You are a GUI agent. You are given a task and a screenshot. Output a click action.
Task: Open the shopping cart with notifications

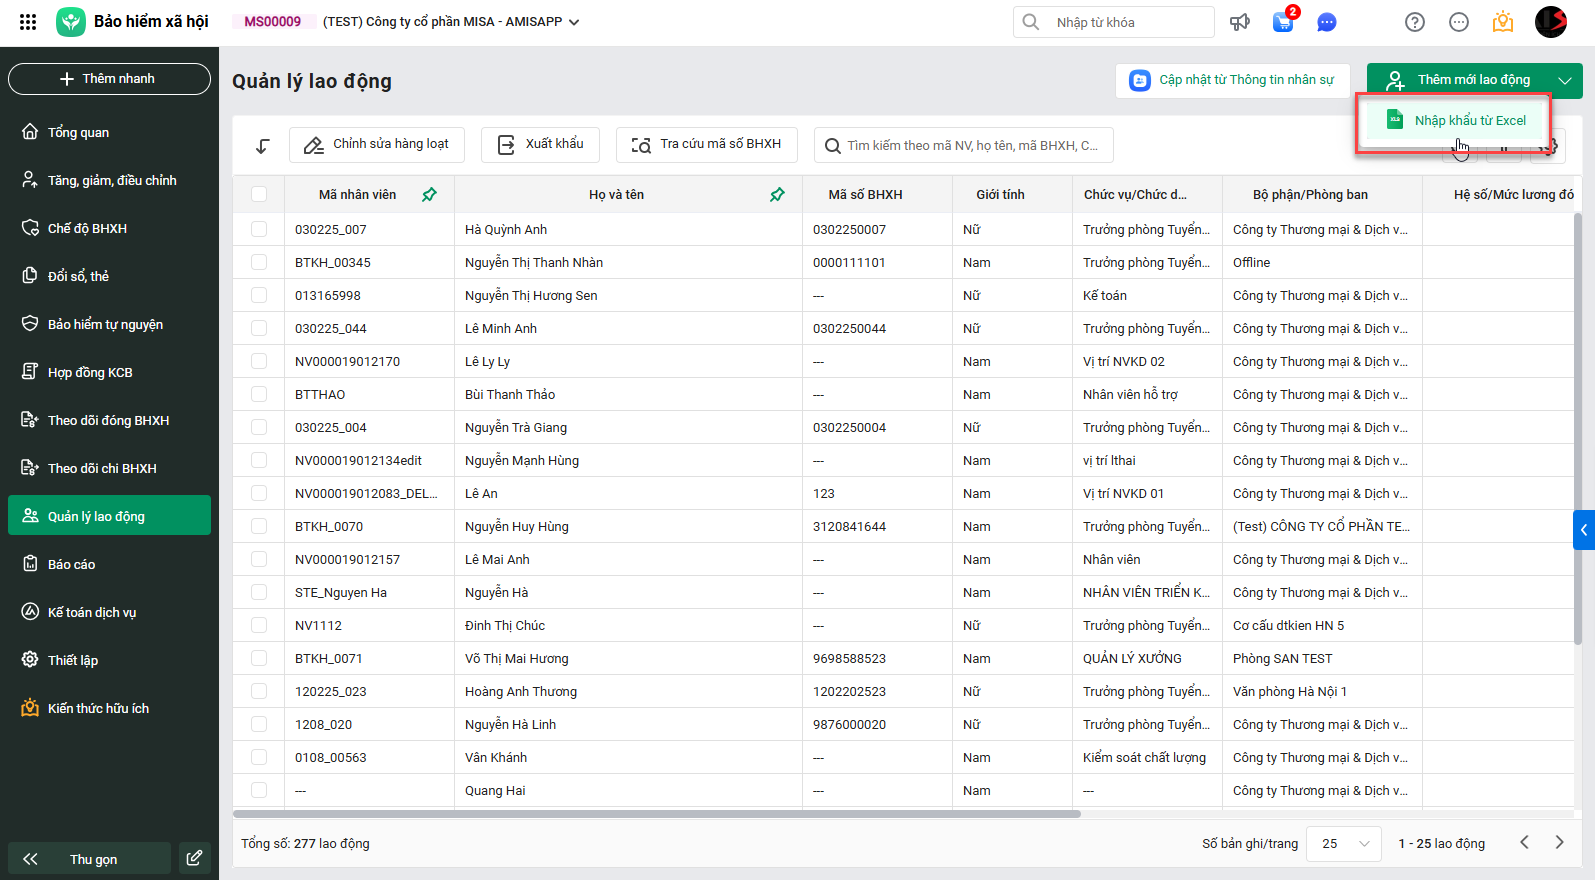coord(1283,22)
